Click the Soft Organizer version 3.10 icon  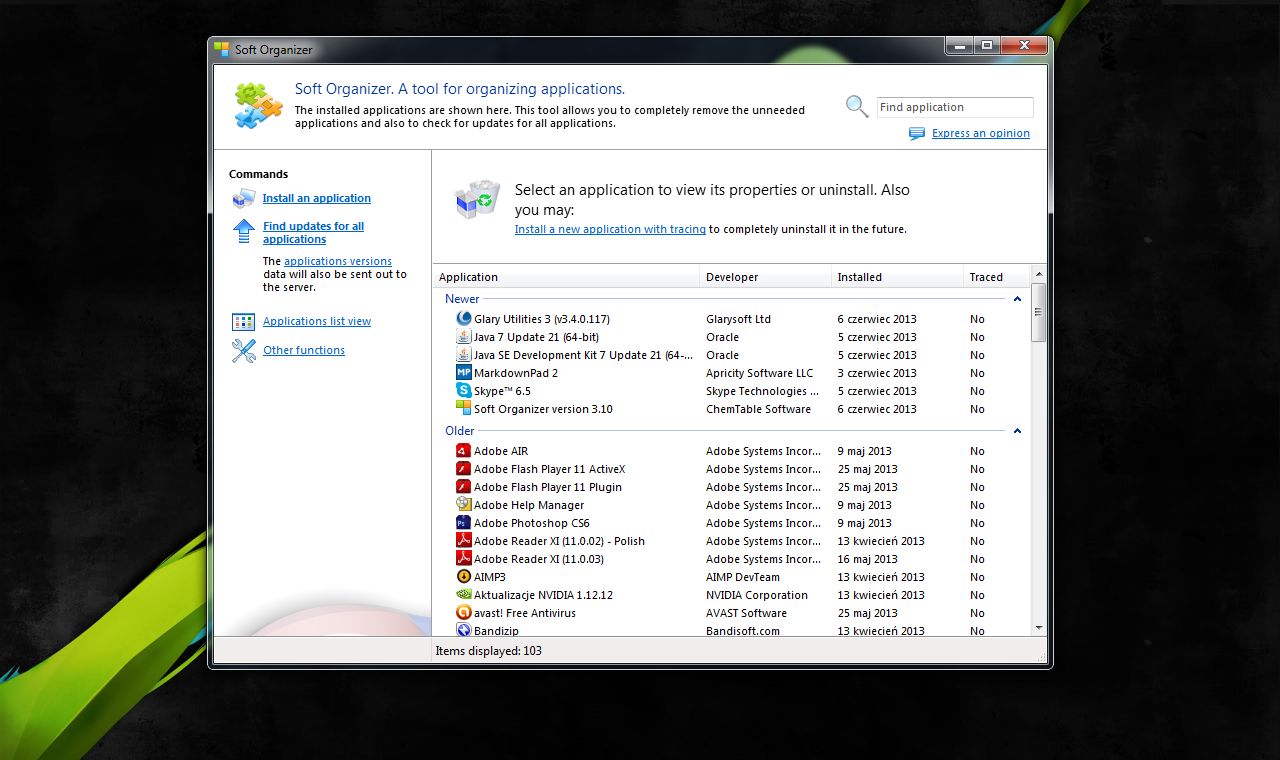point(464,409)
